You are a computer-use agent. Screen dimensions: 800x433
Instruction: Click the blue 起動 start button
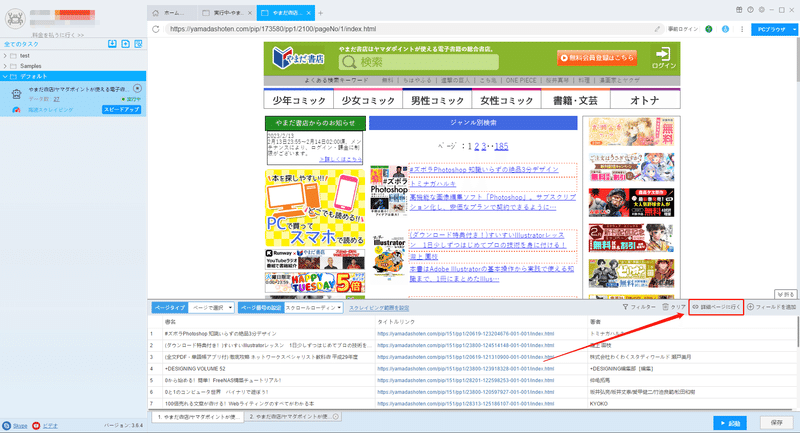(x=730, y=423)
